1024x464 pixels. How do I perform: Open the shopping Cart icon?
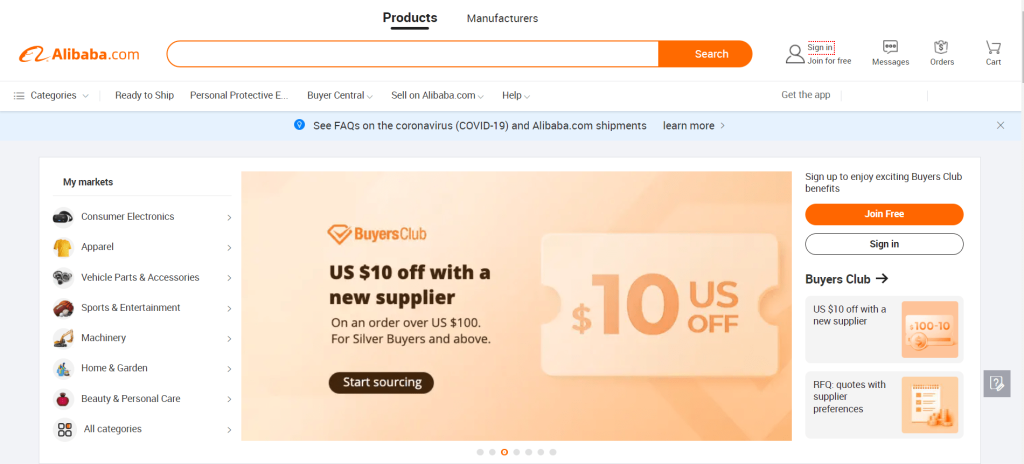(993, 47)
